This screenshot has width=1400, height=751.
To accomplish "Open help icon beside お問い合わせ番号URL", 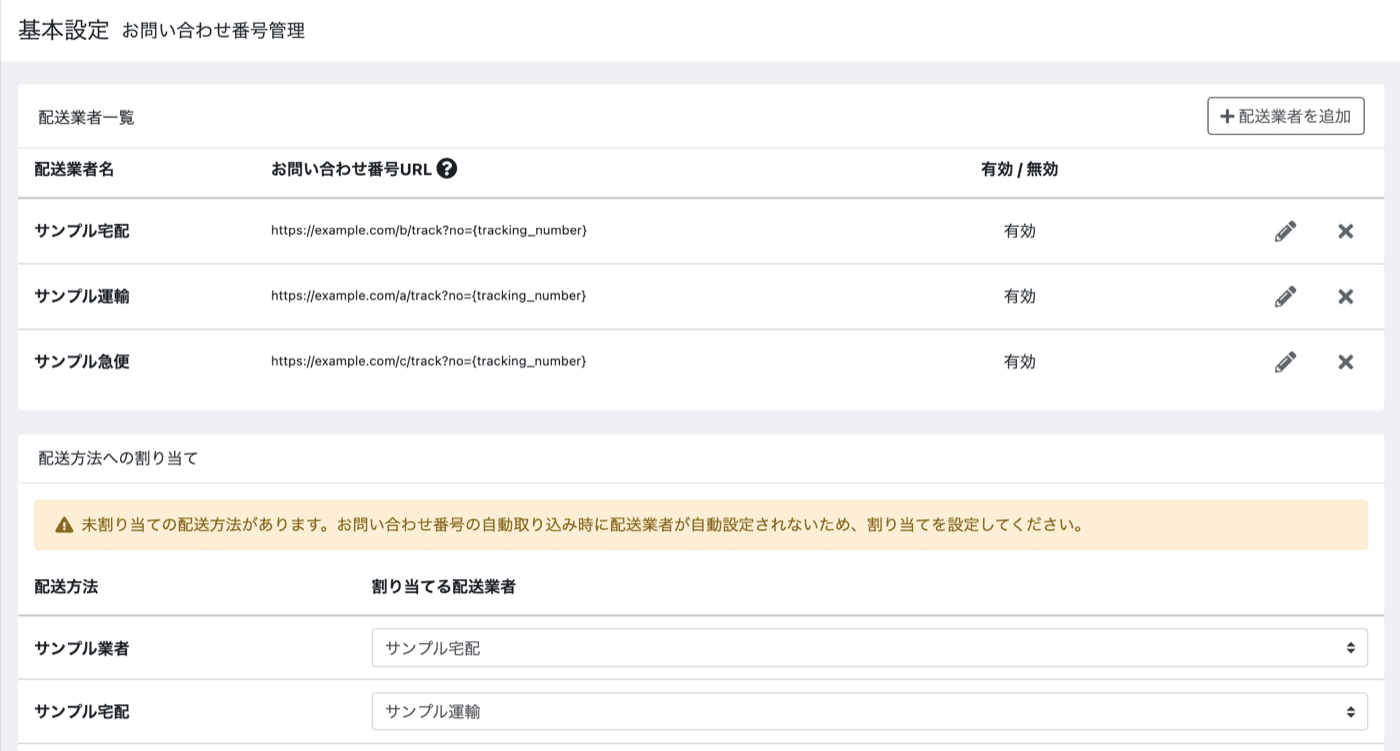I will [447, 169].
